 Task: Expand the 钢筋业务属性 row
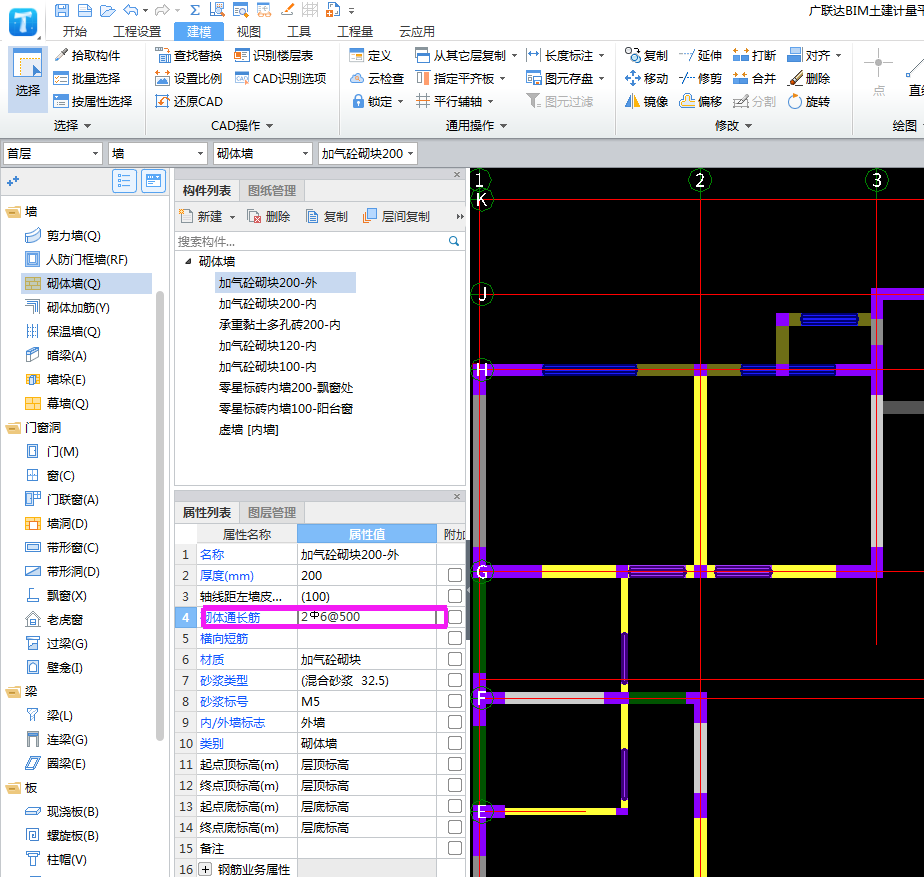[205, 869]
